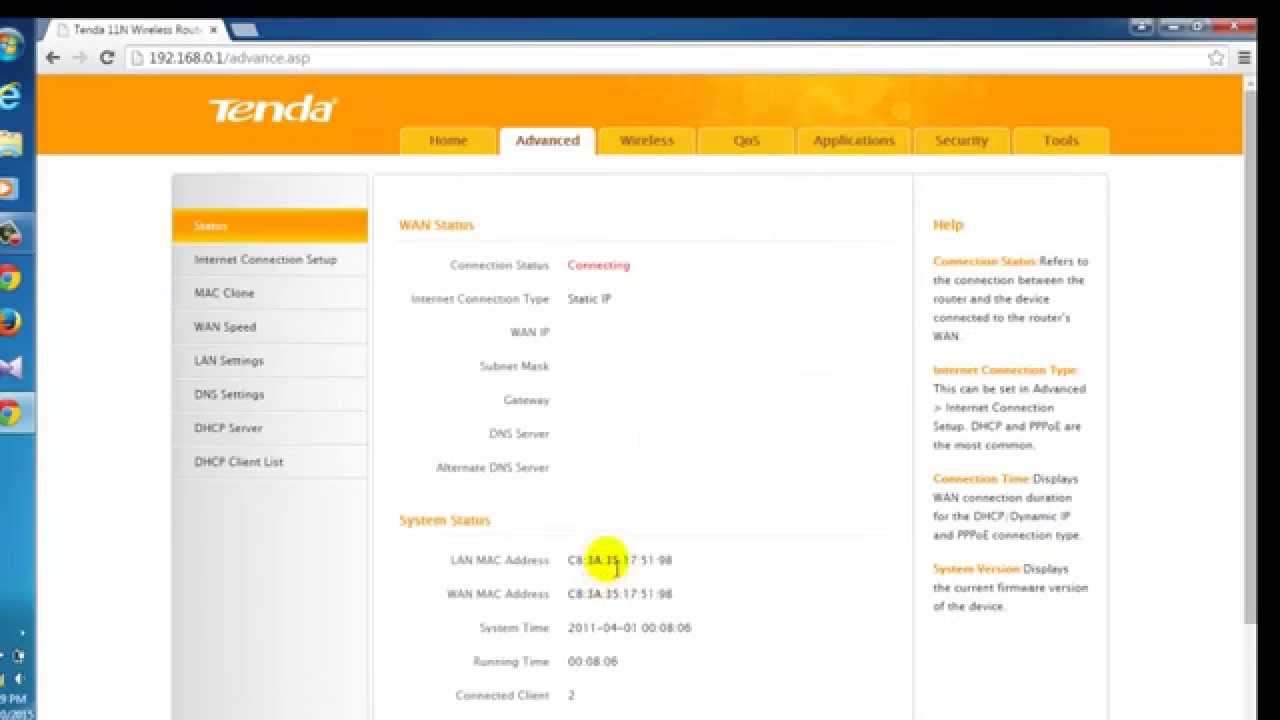Open Internet Connection Setup in sidebar
Screen dimensions: 1280x720
tap(270, 260)
